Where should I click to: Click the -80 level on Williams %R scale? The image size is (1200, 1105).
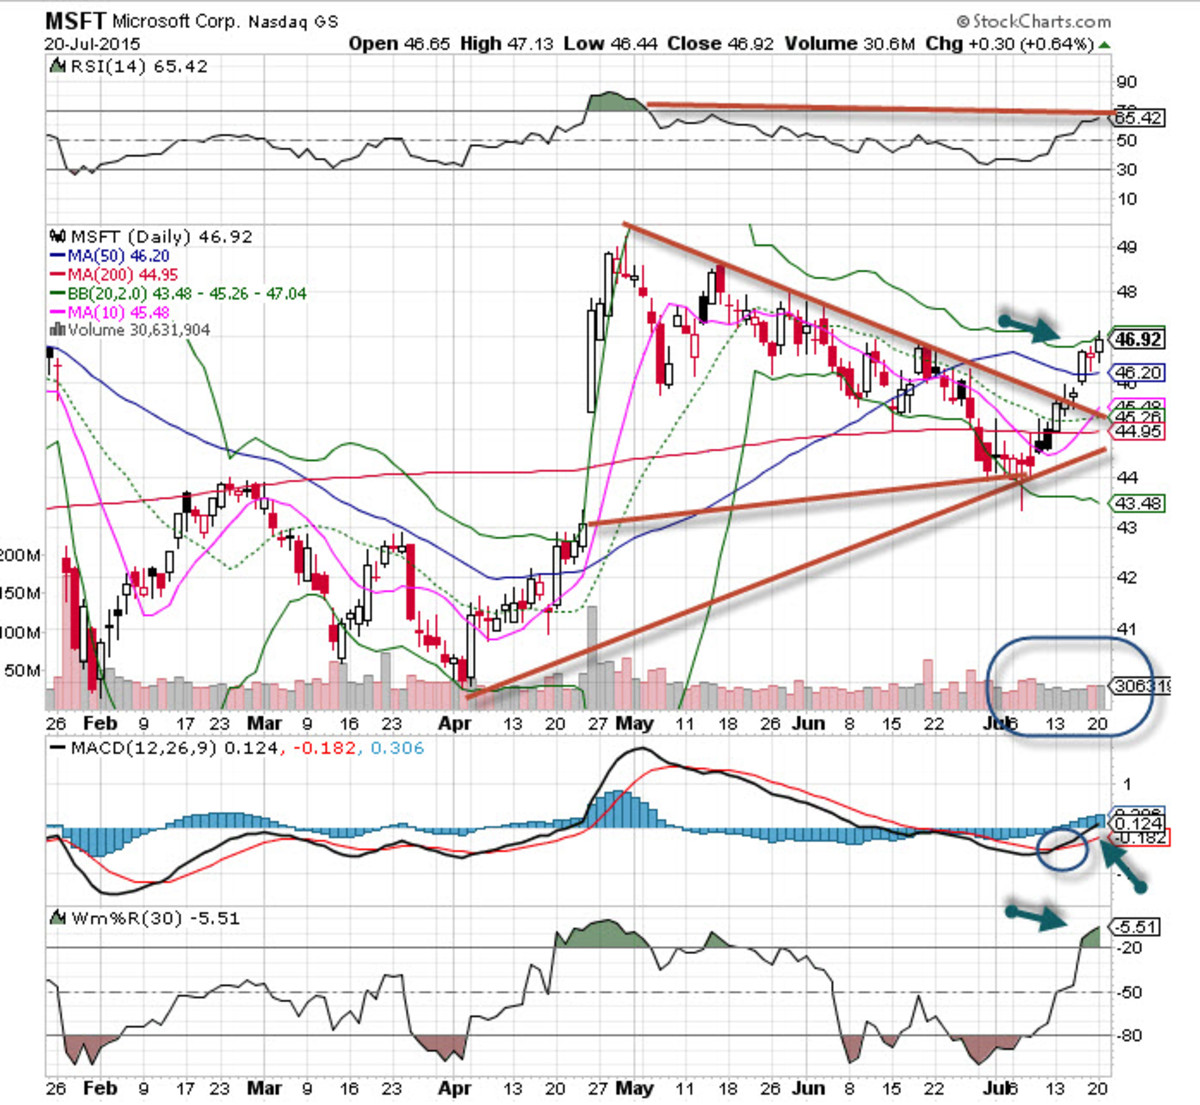point(1130,1036)
